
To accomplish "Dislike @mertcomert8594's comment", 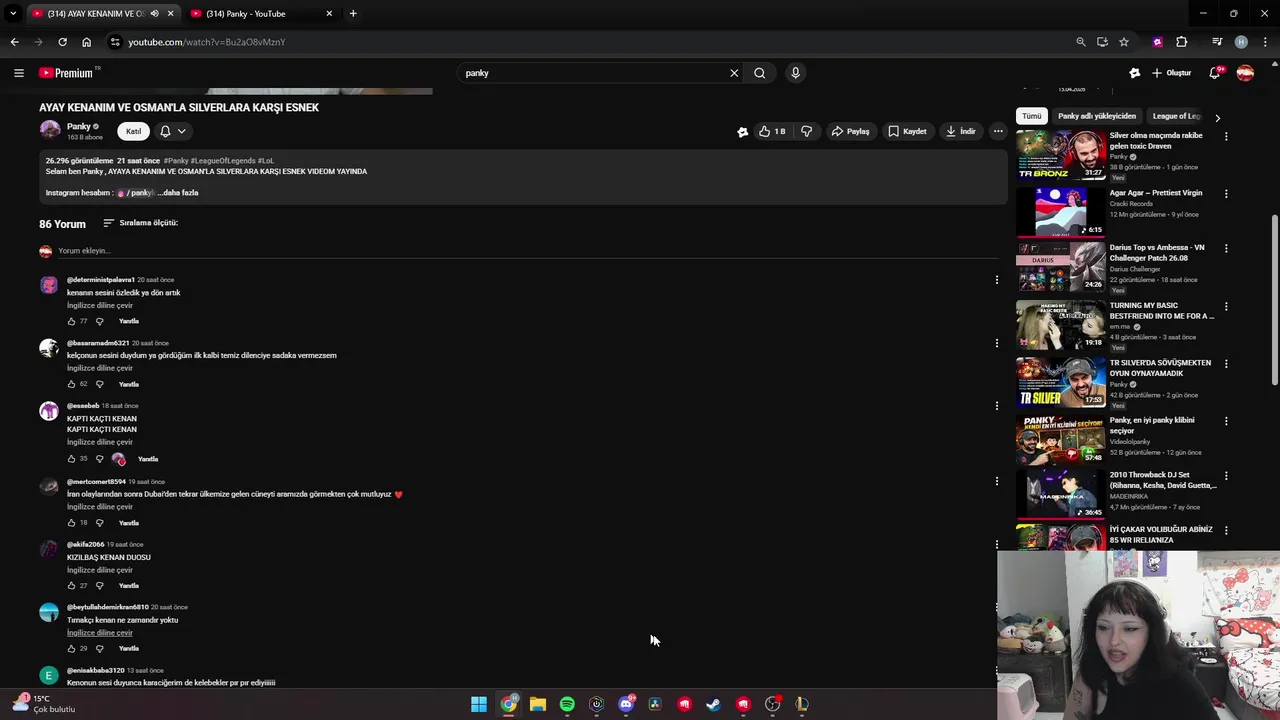I will point(99,523).
